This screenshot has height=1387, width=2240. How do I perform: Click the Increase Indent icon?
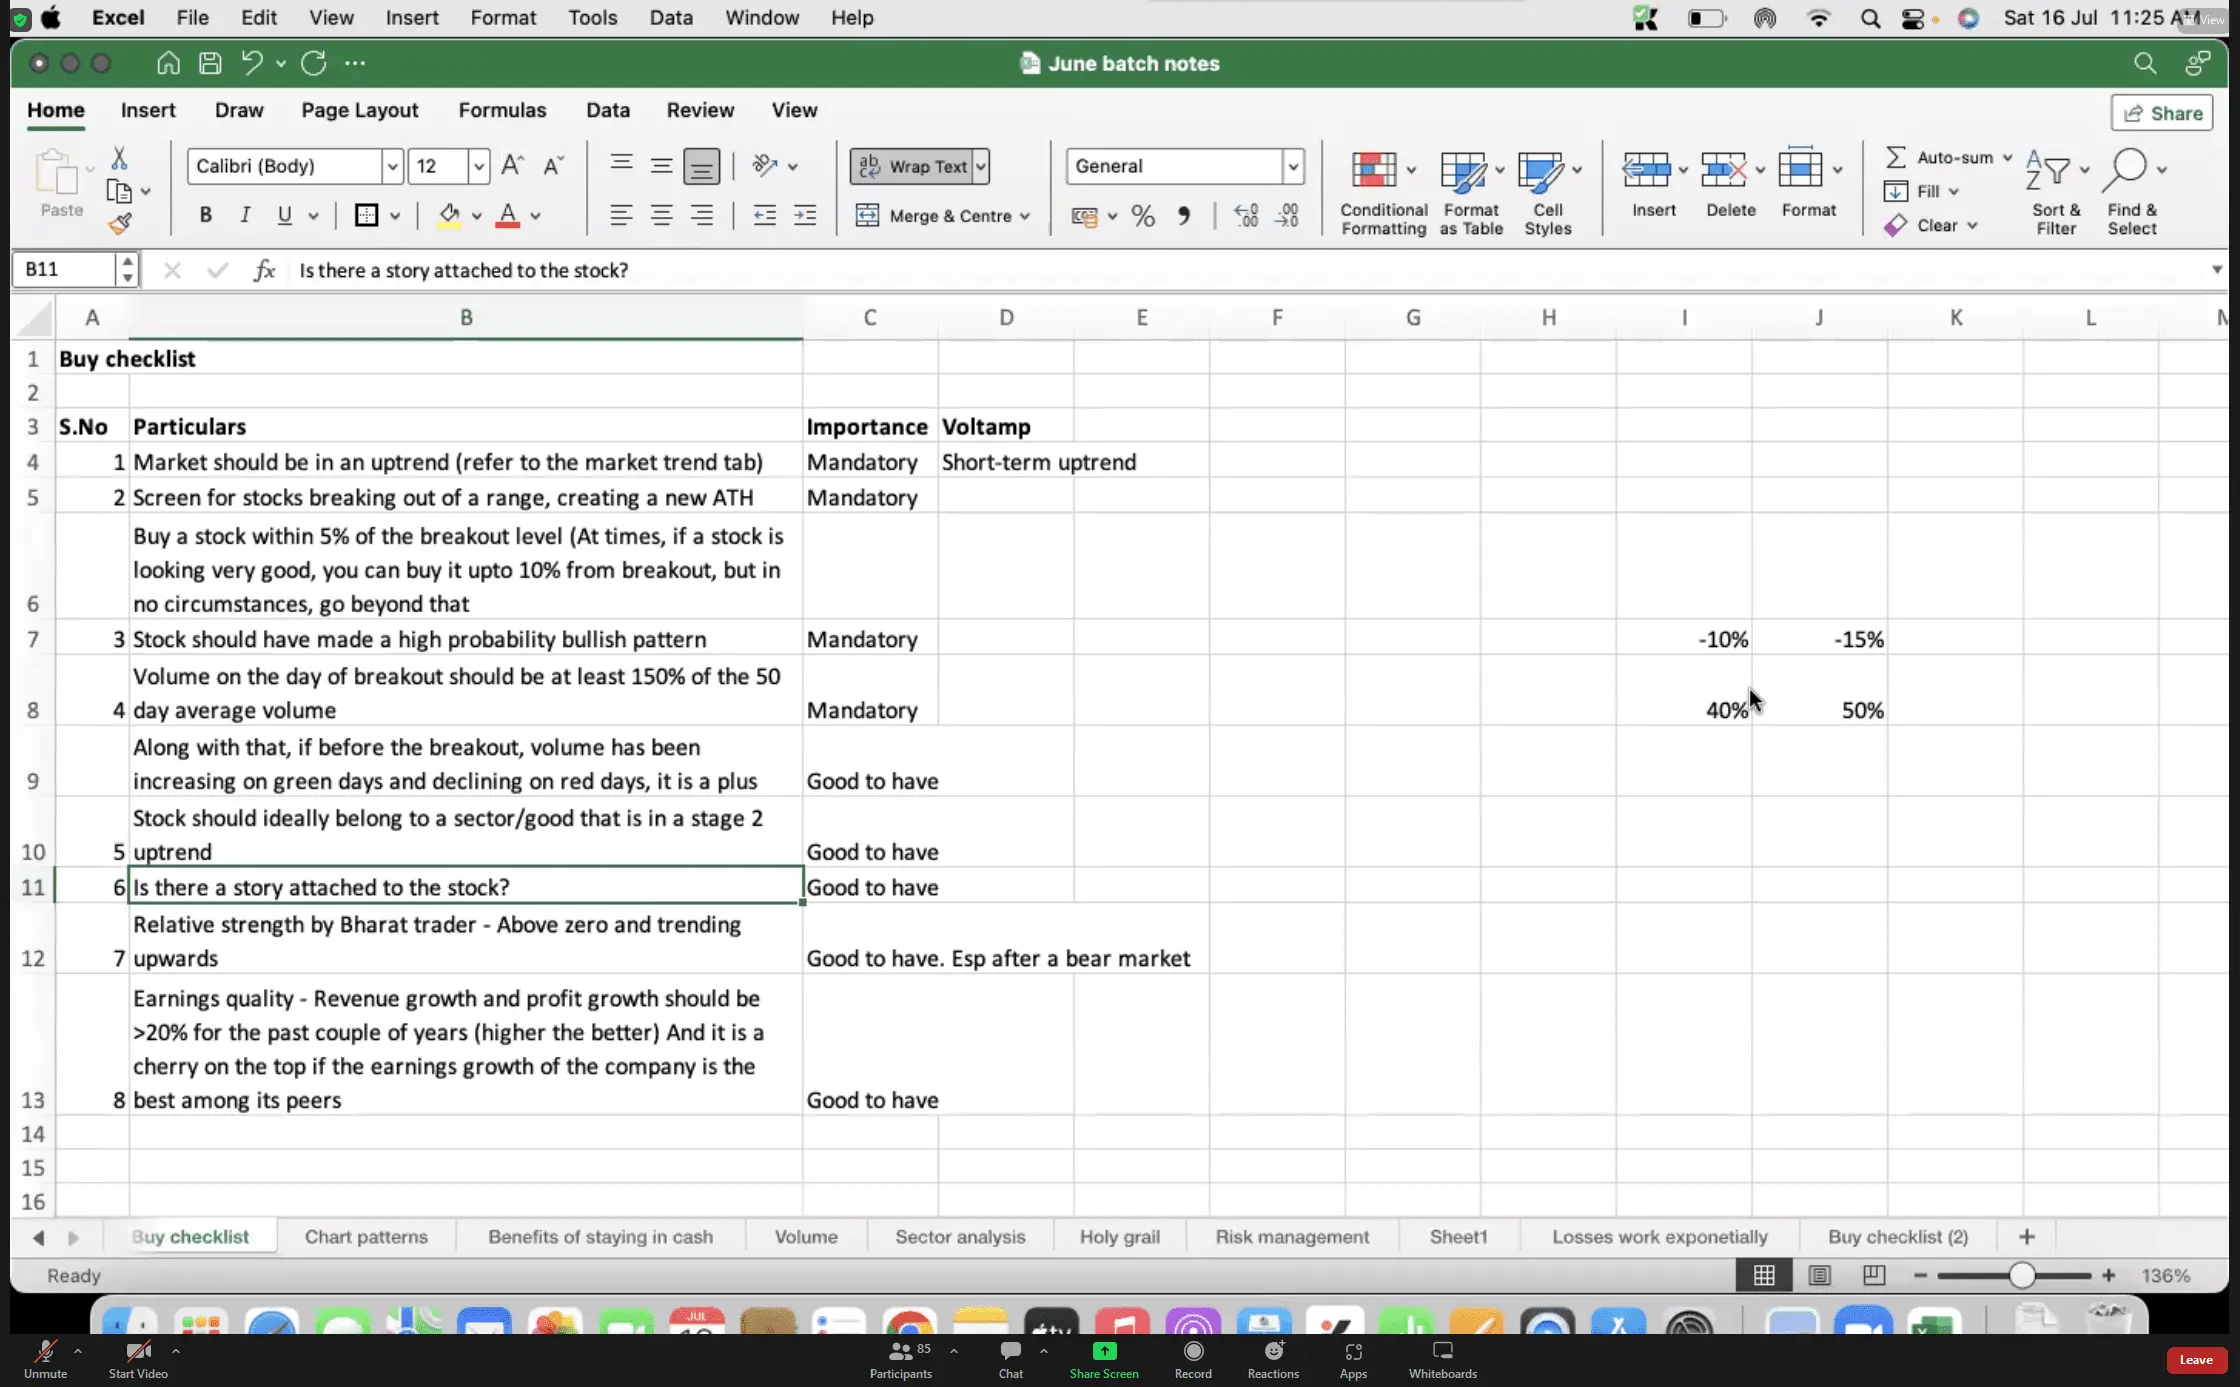805,215
